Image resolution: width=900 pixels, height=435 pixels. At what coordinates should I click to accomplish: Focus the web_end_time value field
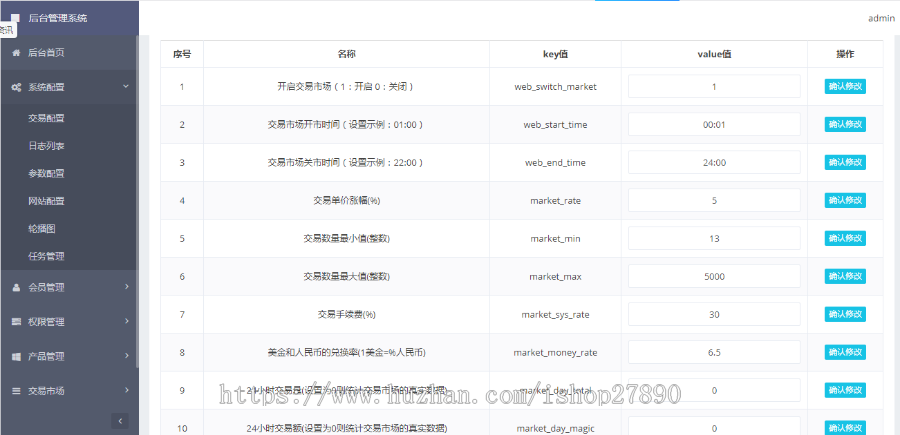[x=714, y=162]
